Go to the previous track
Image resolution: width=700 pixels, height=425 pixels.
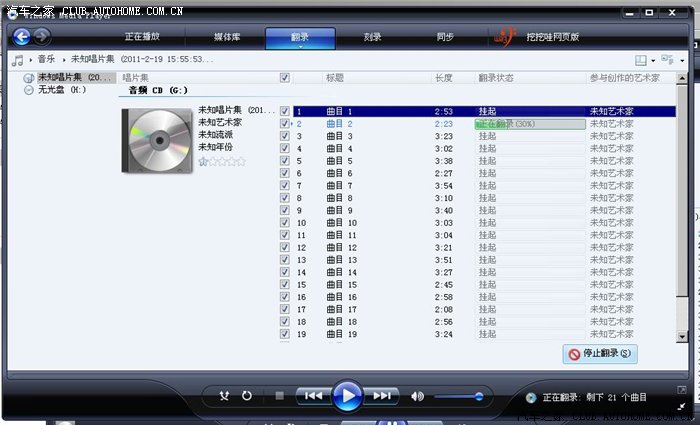[x=313, y=396]
